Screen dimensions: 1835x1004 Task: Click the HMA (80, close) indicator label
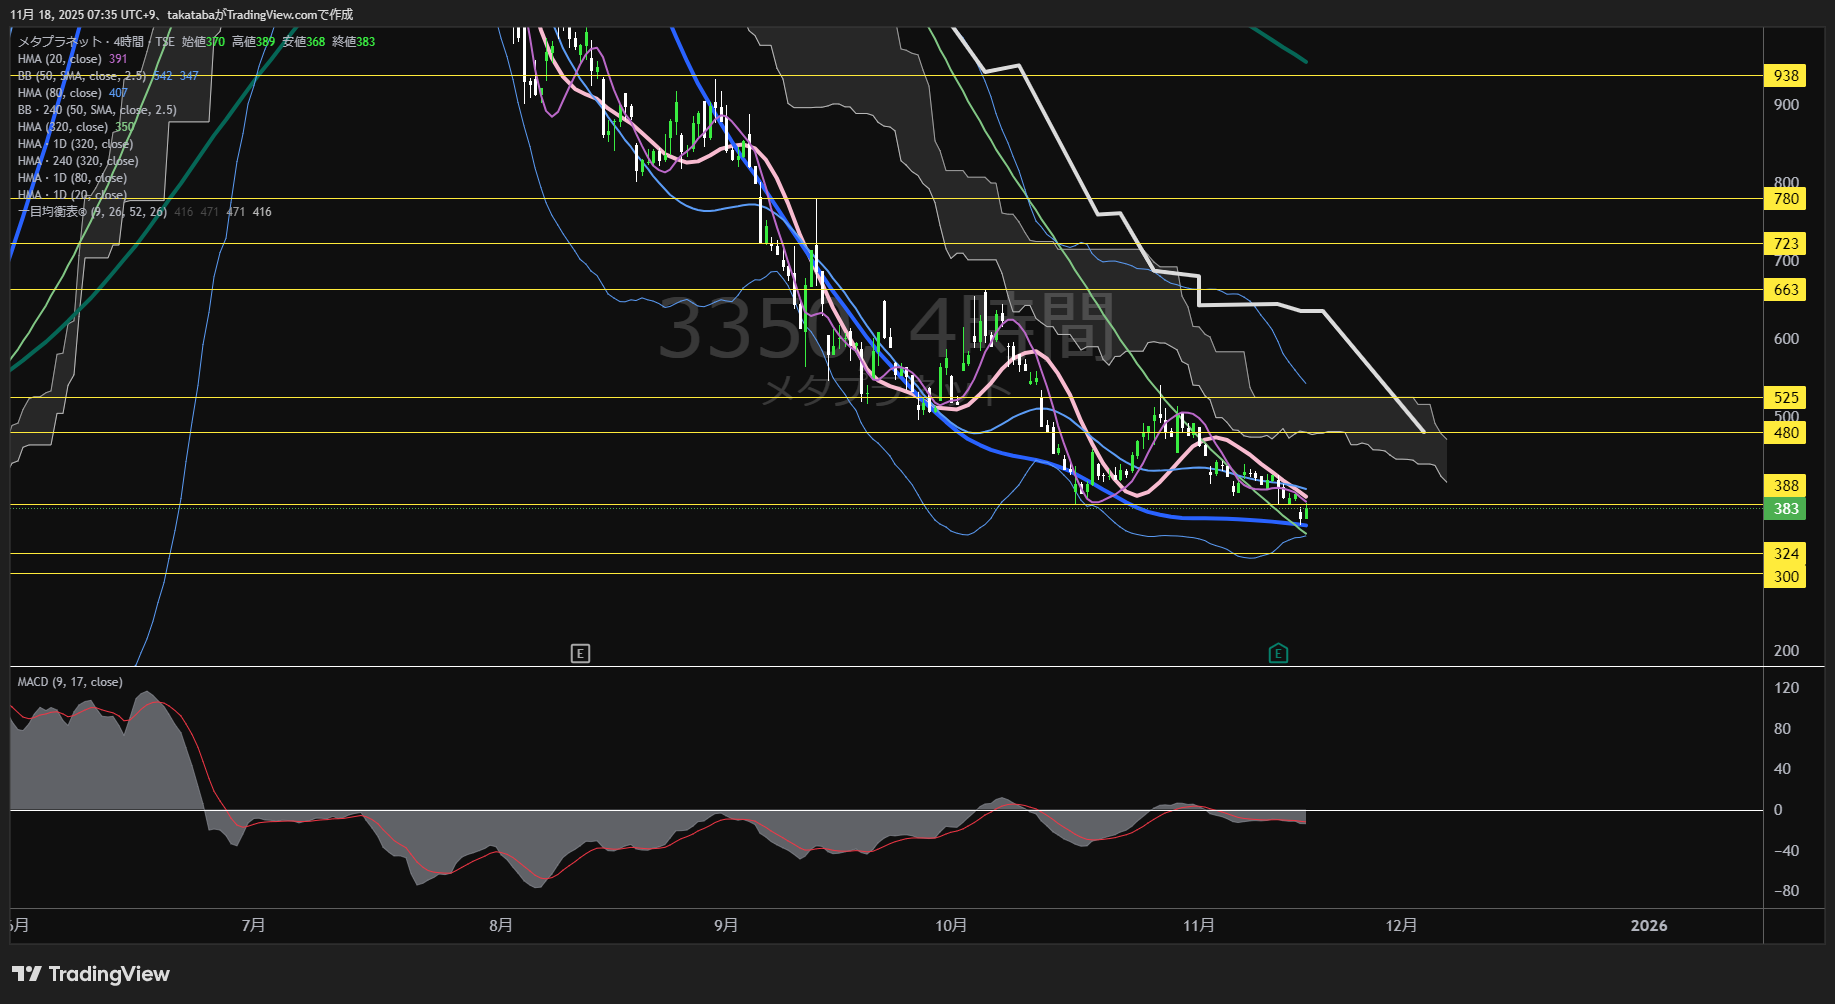(60, 93)
